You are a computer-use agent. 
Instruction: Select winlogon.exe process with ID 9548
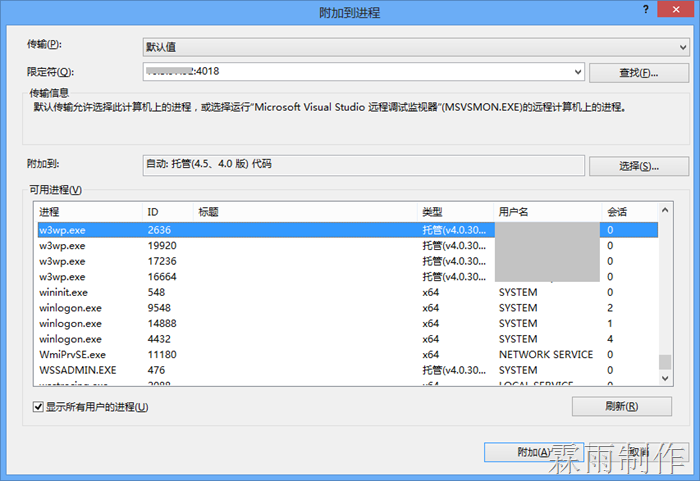click(348, 308)
